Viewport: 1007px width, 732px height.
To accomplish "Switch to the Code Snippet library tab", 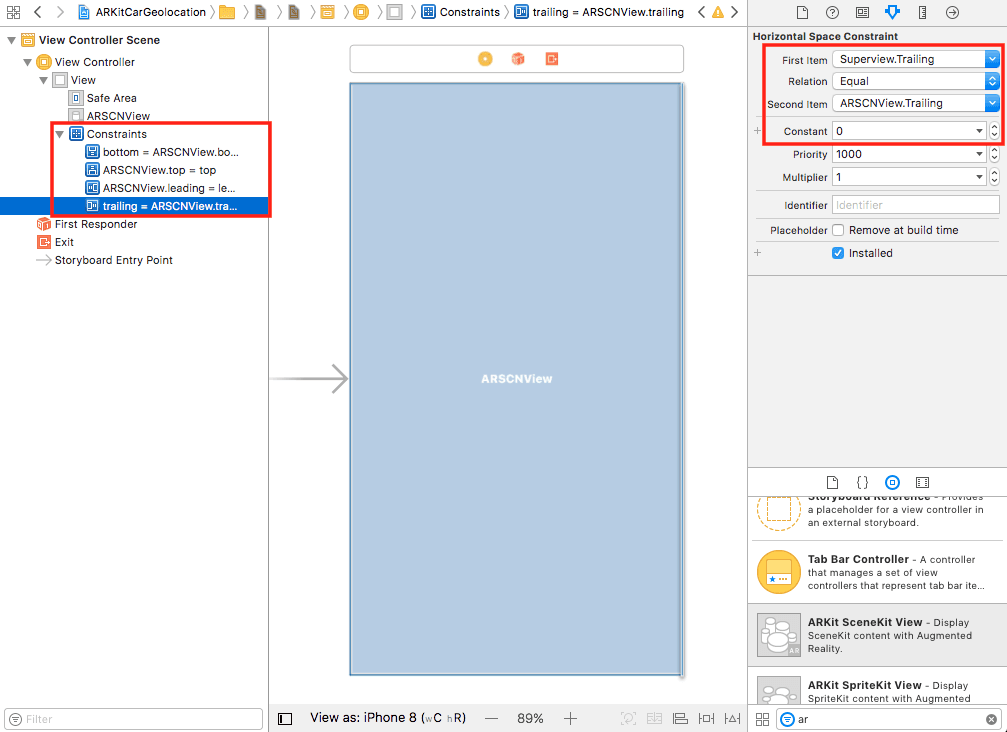I will pyautogui.click(x=862, y=482).
